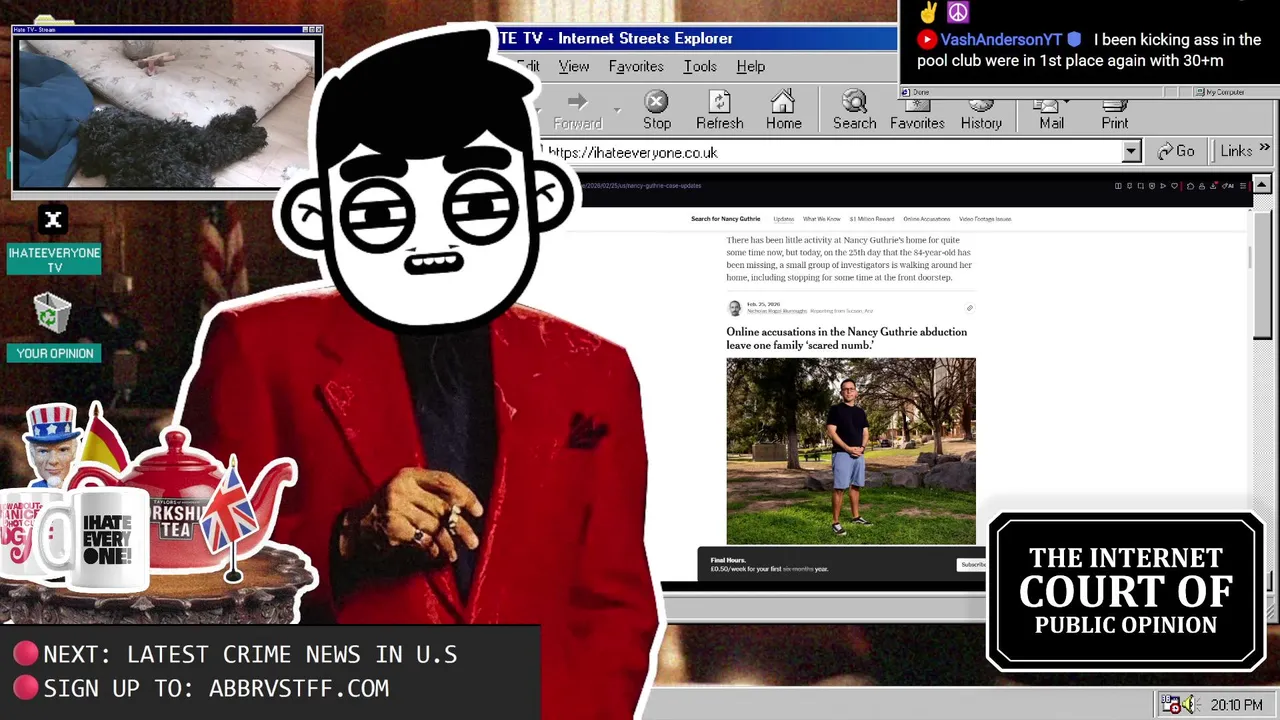1280x720 pixels.
Task: Click the share link icon beside author byline
Action: (969, 308)
